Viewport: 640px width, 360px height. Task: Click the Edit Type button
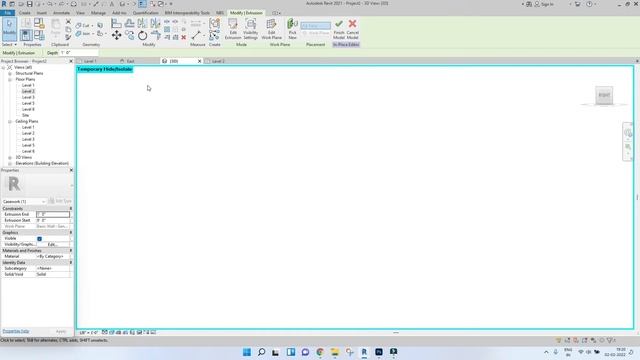tap(60, 201)
